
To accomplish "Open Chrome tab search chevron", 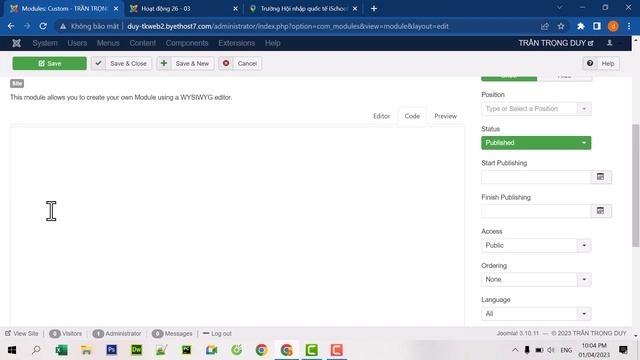I will pyautogui.click(x=560, y=8).
